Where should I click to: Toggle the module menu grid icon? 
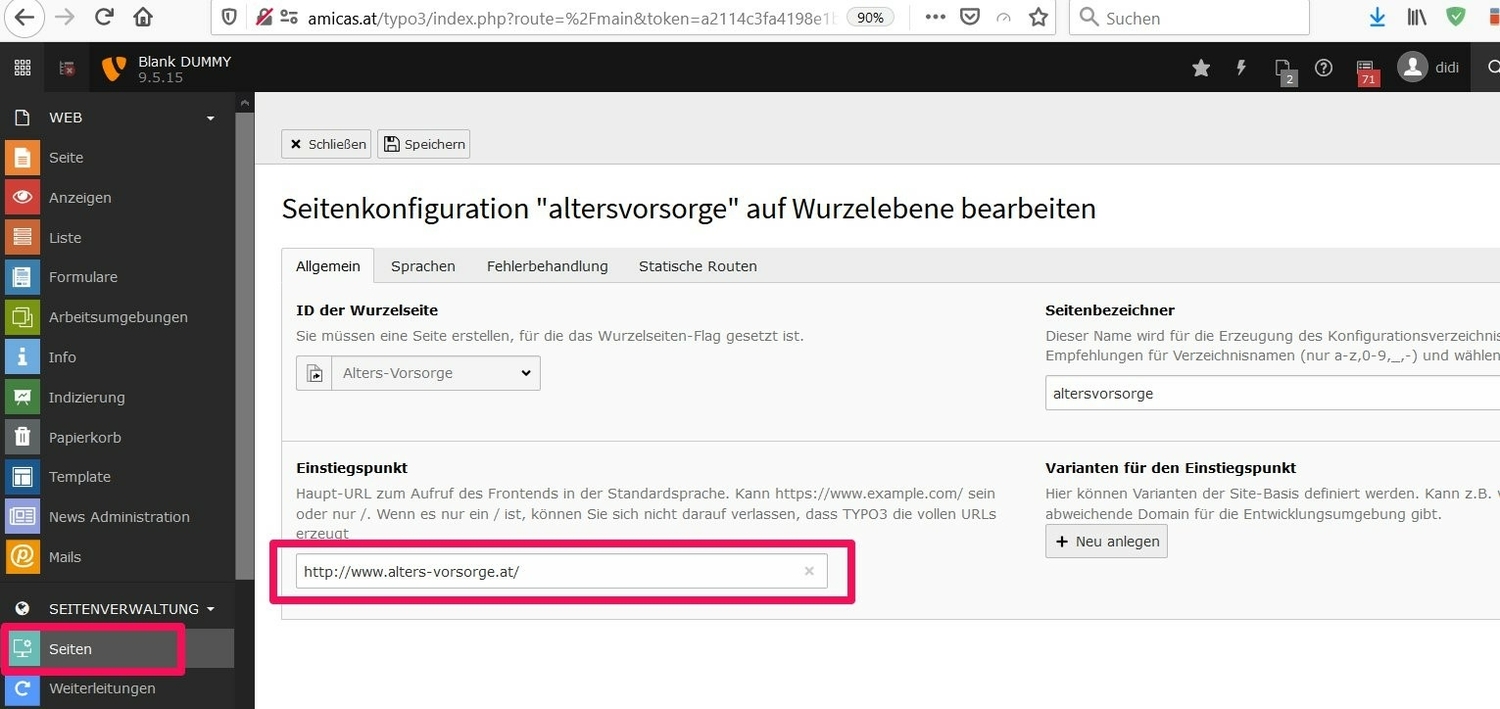[x=22, y=68]
